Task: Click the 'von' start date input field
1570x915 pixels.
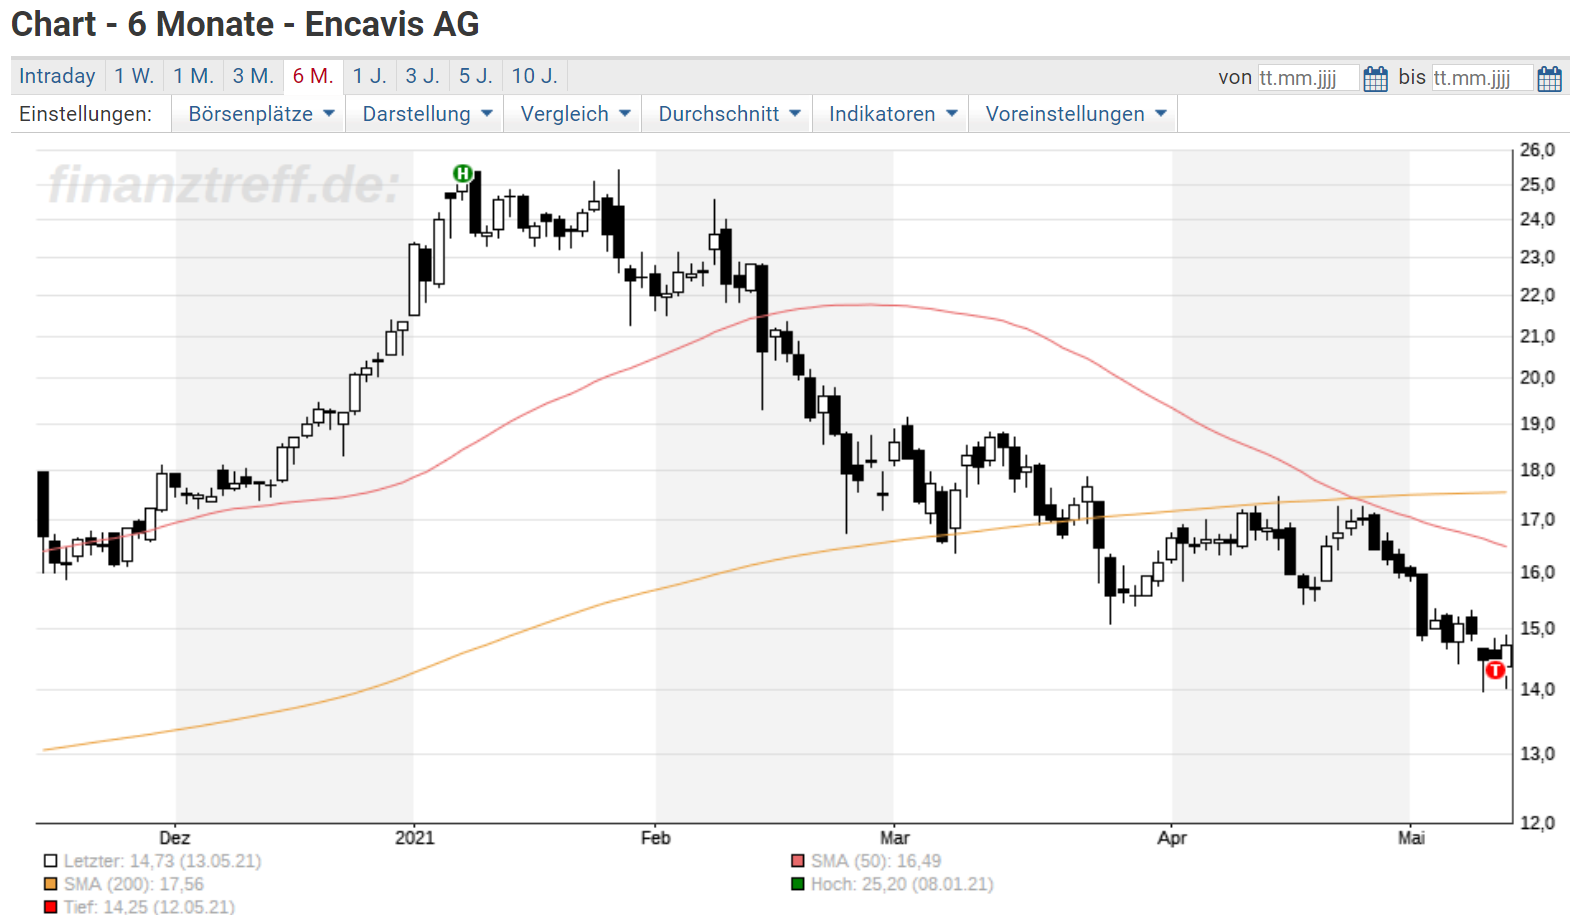Action: (1308, 78)
